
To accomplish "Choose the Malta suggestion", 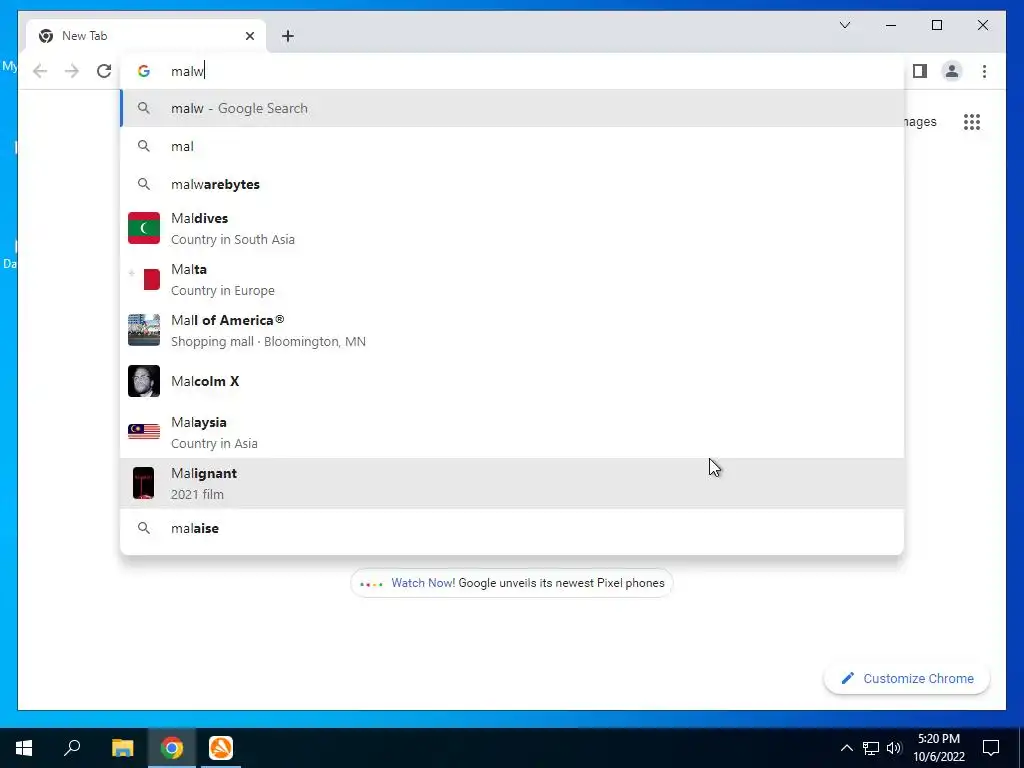I will click(512, 280).
